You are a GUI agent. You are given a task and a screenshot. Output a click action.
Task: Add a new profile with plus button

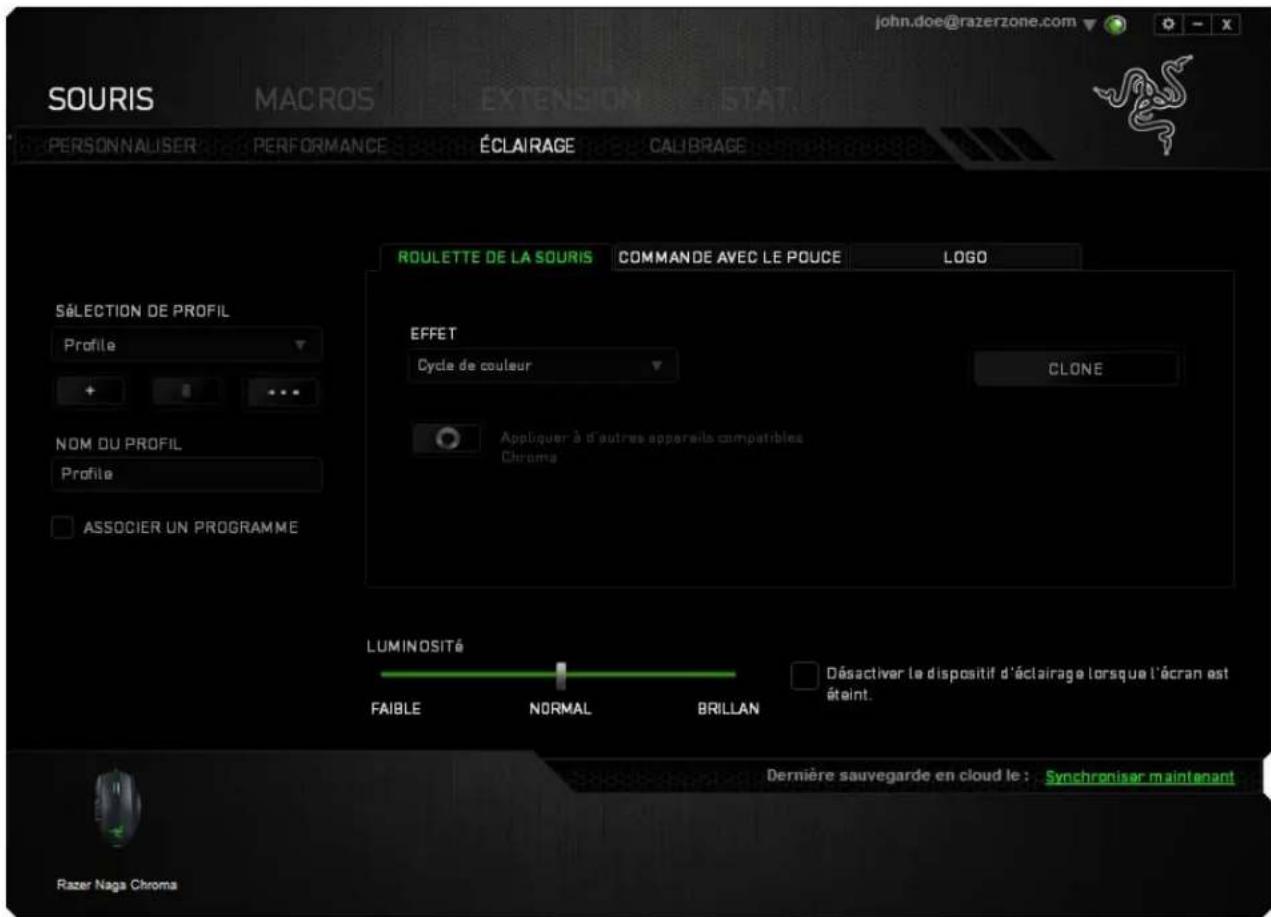coord(91,392)
